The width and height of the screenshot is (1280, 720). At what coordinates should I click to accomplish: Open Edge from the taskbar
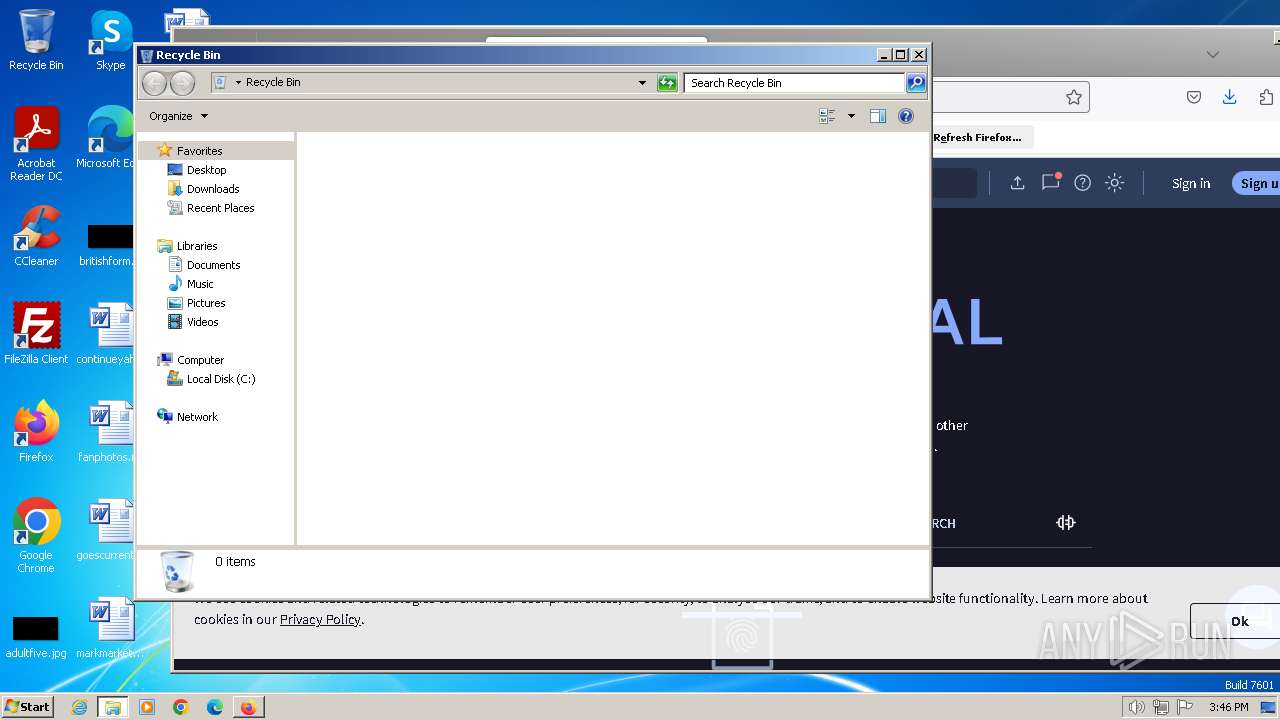tap(215, 707)
